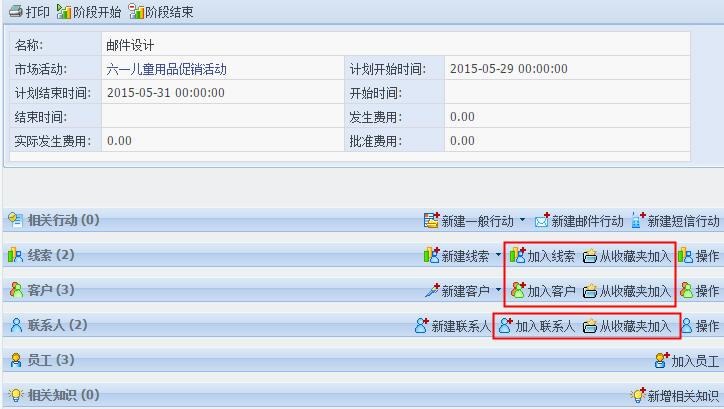
Task: Click the 阶段结束 toolbar label
Action: [x=169, y=12]
